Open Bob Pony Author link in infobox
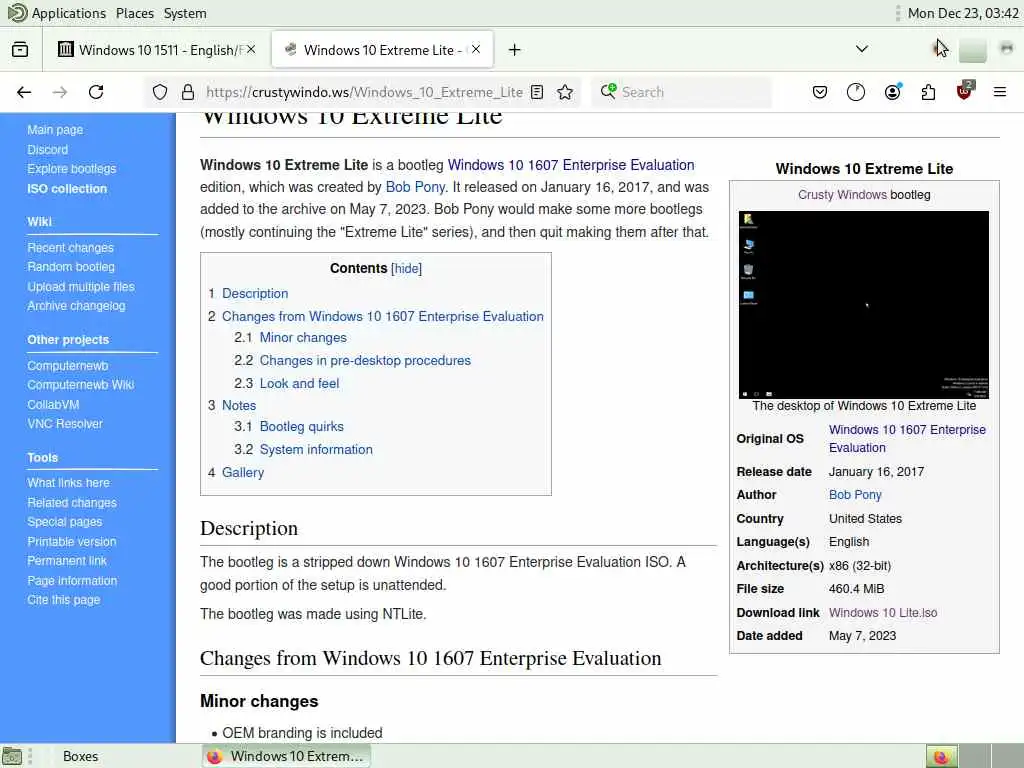Image resolution: width=1024 pixels, height=768 pixels. 856,495
